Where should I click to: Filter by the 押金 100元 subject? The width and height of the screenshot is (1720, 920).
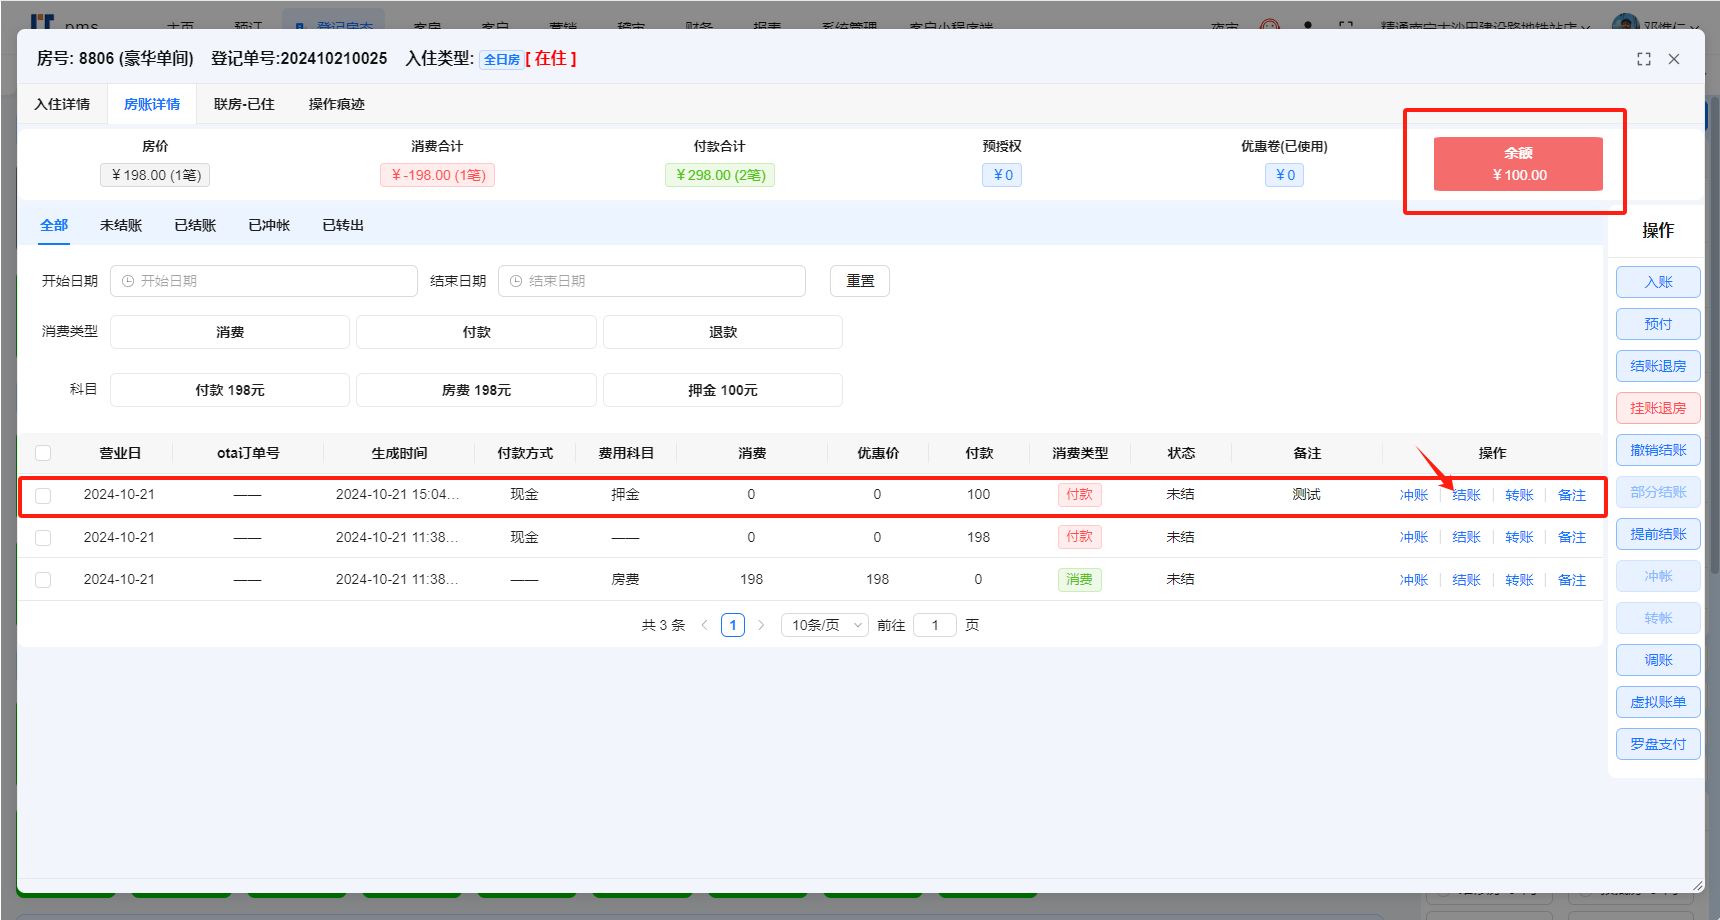722,390
